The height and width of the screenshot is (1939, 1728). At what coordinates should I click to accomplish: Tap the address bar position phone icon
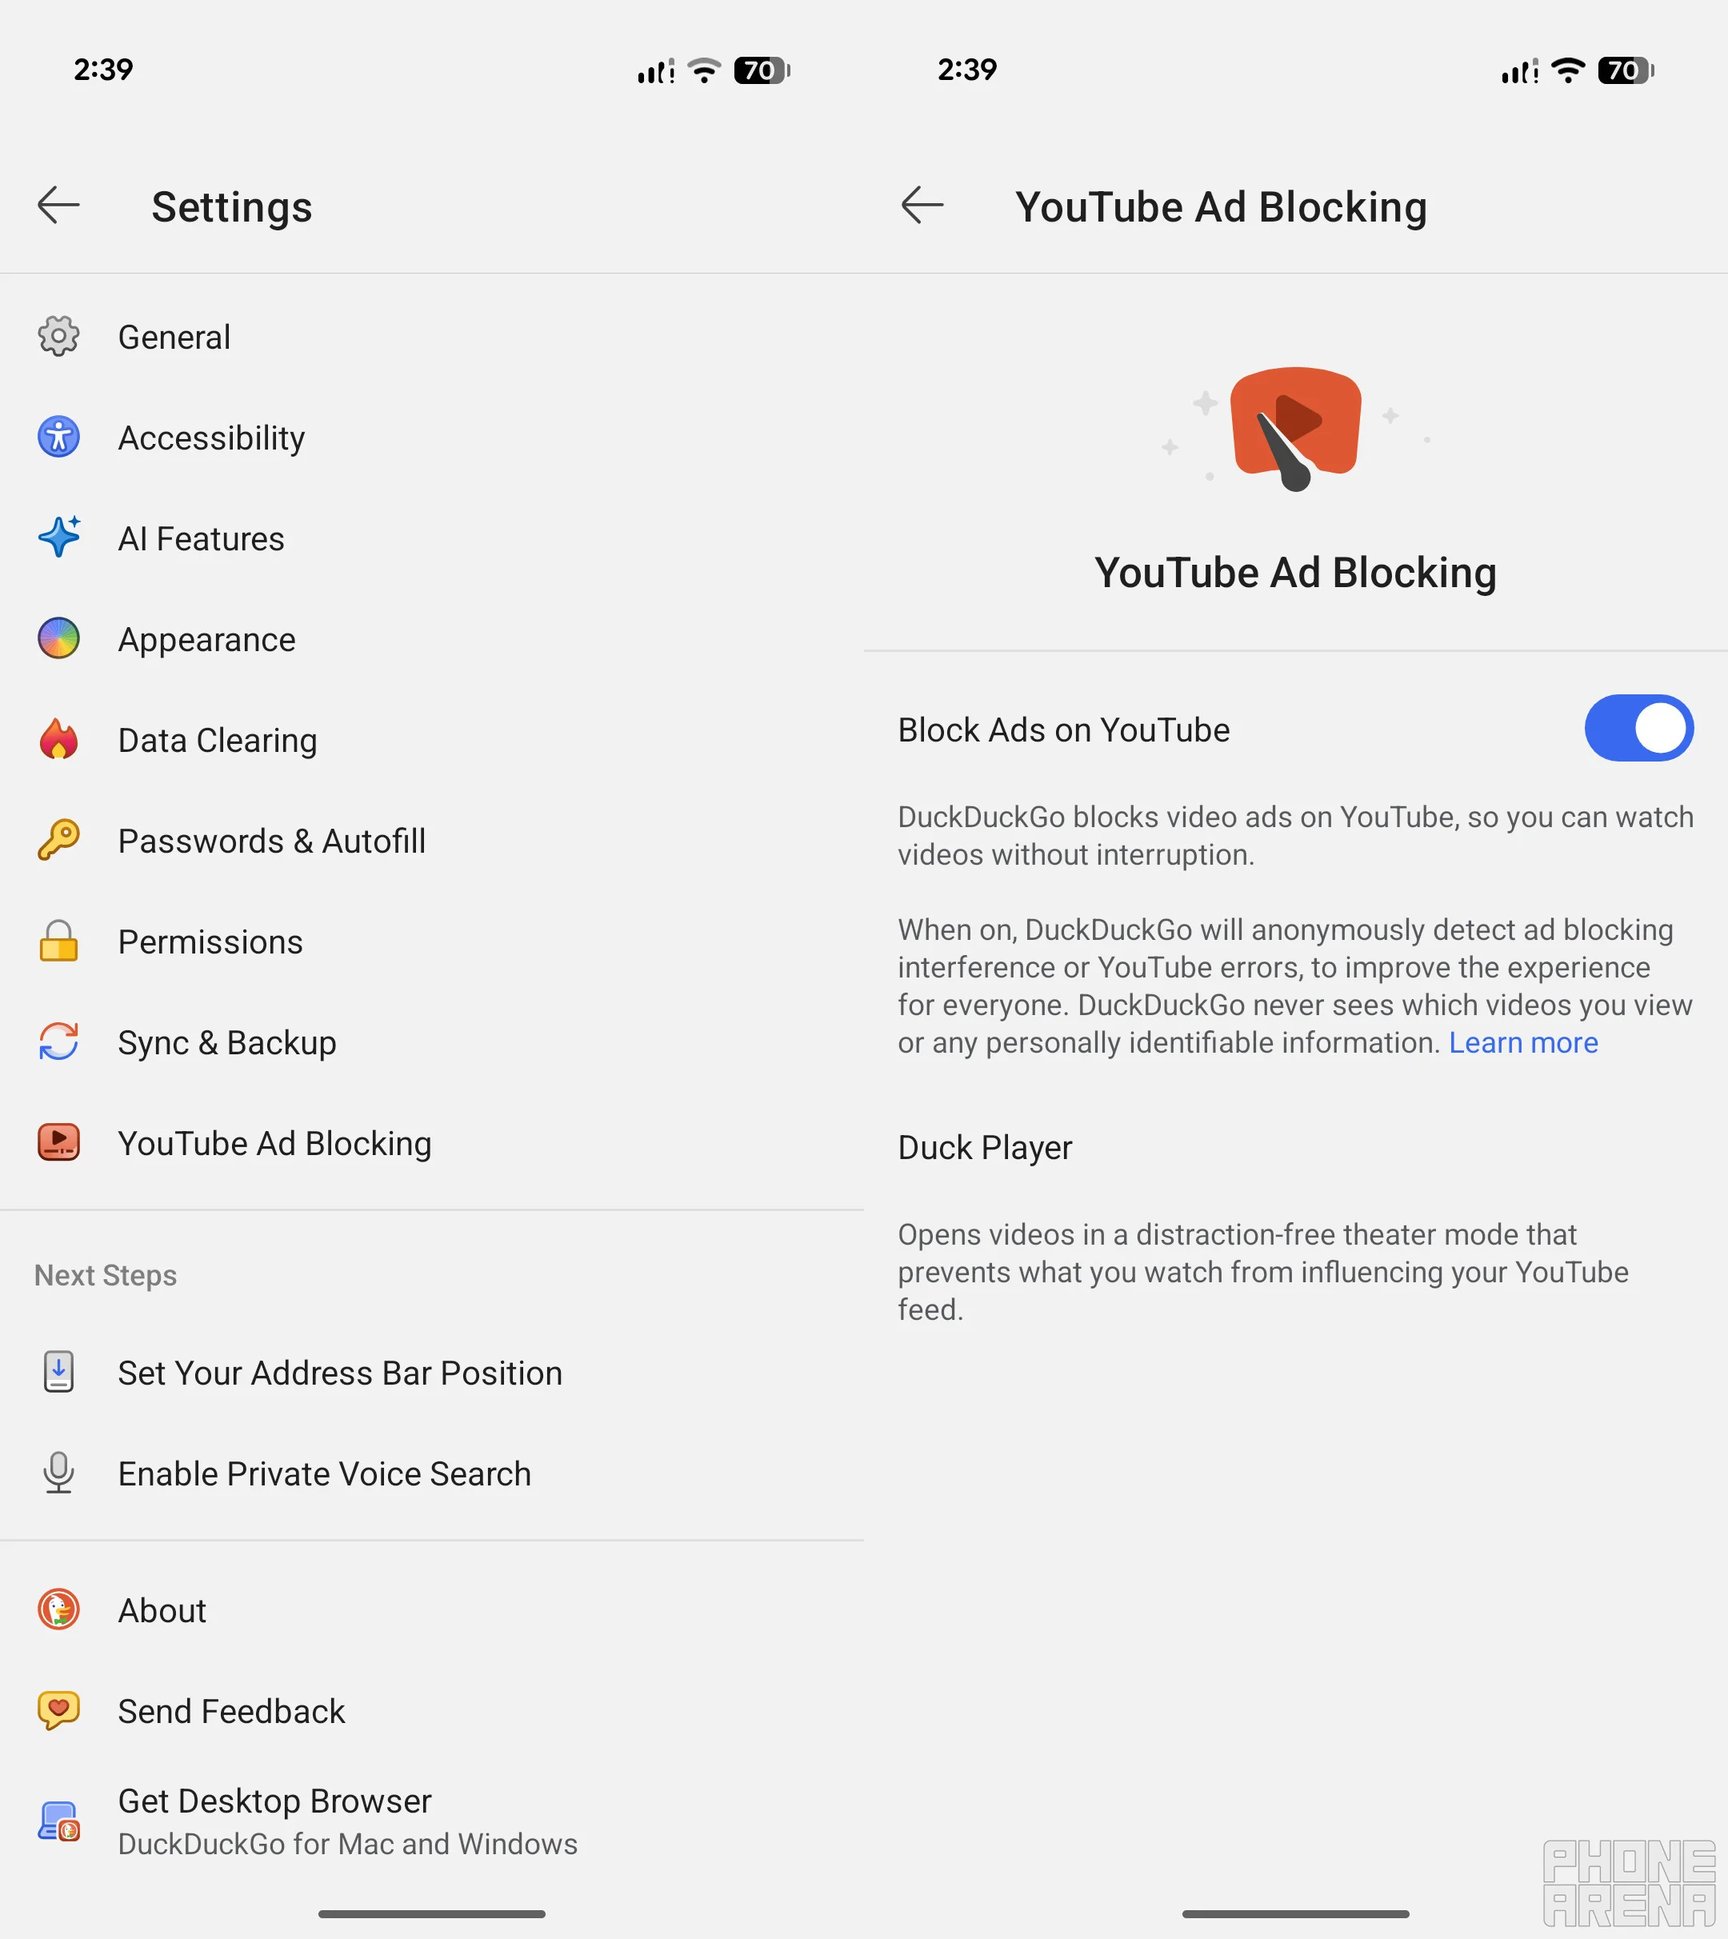click(x=58, y=1372)
